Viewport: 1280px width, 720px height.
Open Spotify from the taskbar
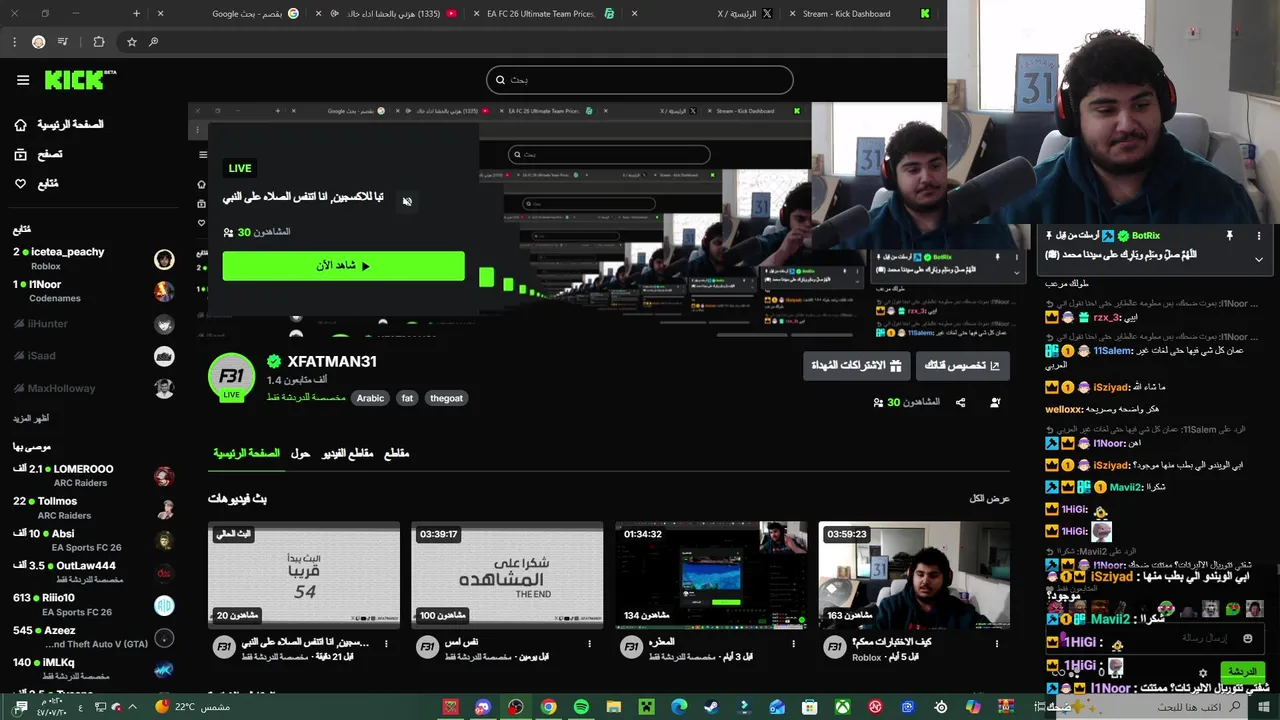[x=581, y=707]
